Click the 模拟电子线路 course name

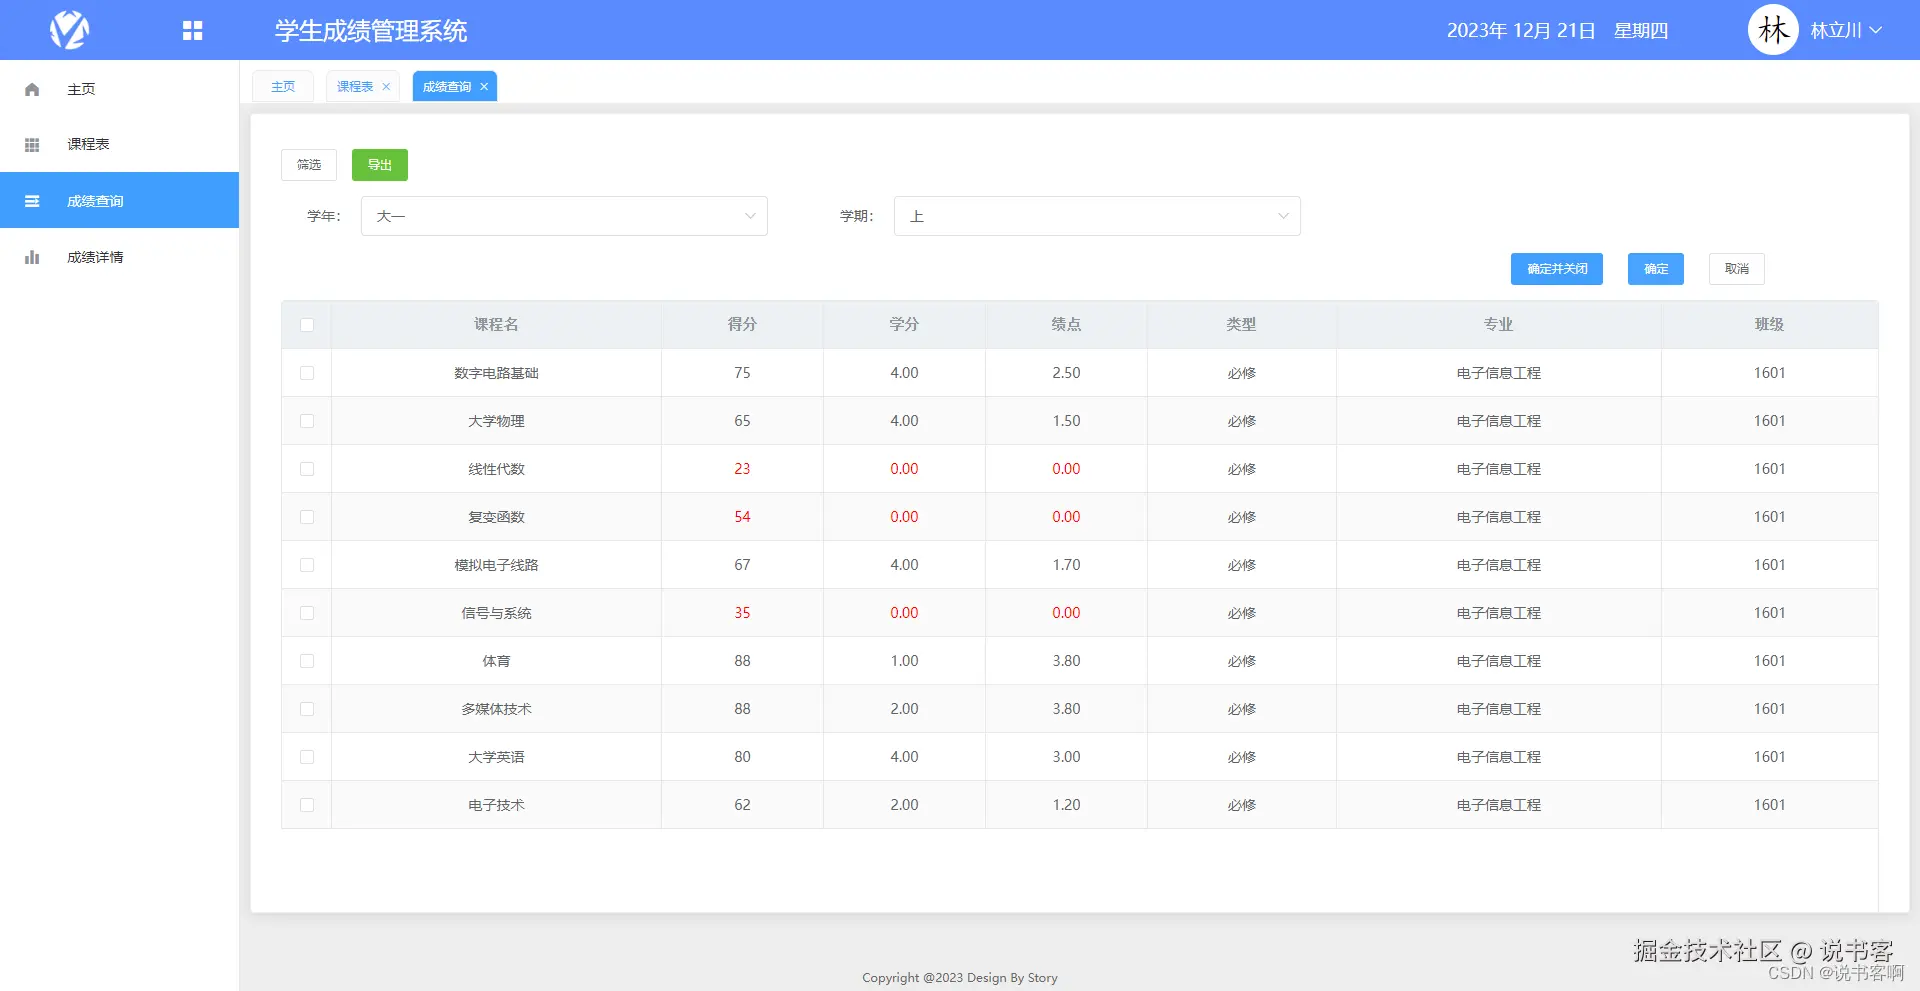coord(496,565)
